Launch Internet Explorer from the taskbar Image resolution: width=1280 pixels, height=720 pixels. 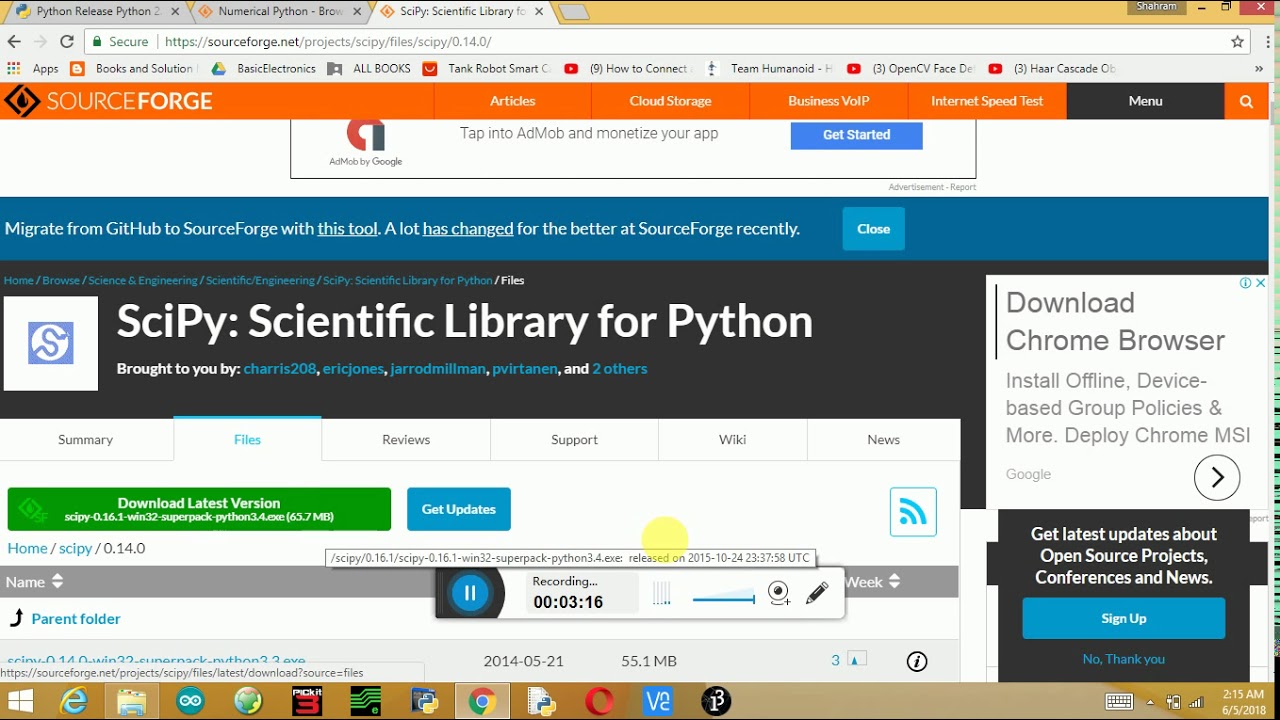(x=74, y=702)
